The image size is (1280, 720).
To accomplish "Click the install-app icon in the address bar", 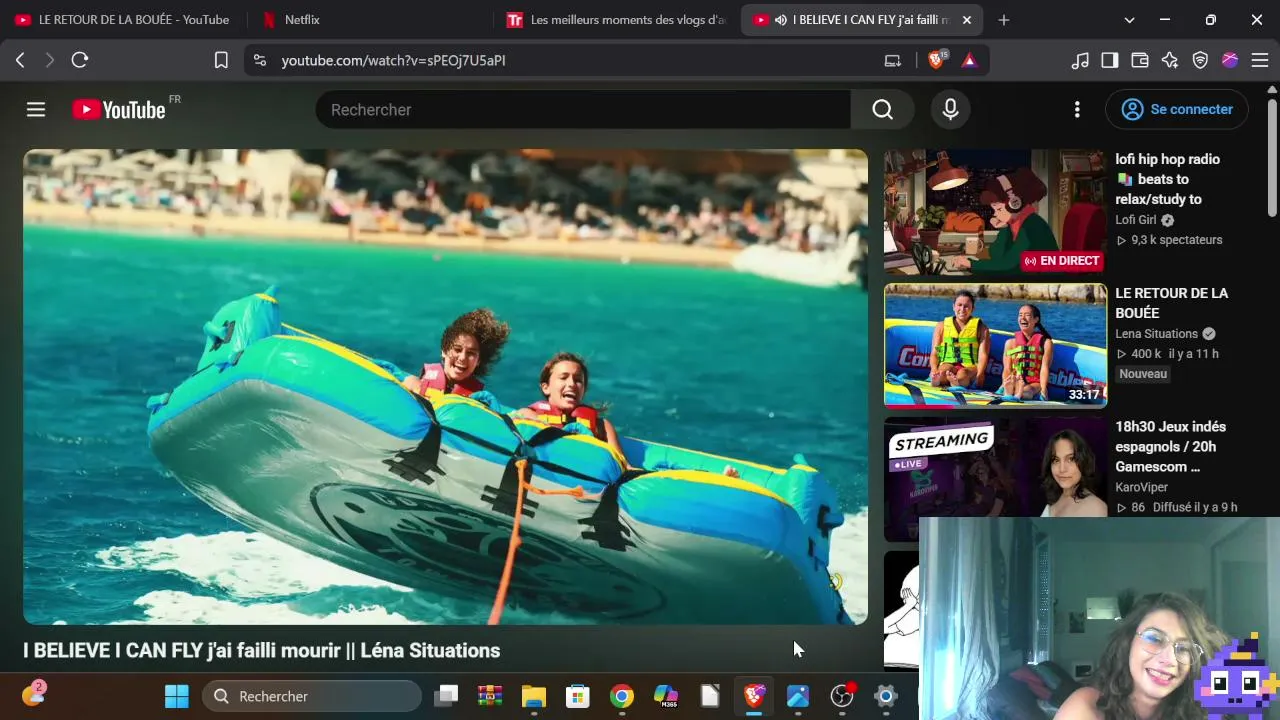I will pos(893,60).
